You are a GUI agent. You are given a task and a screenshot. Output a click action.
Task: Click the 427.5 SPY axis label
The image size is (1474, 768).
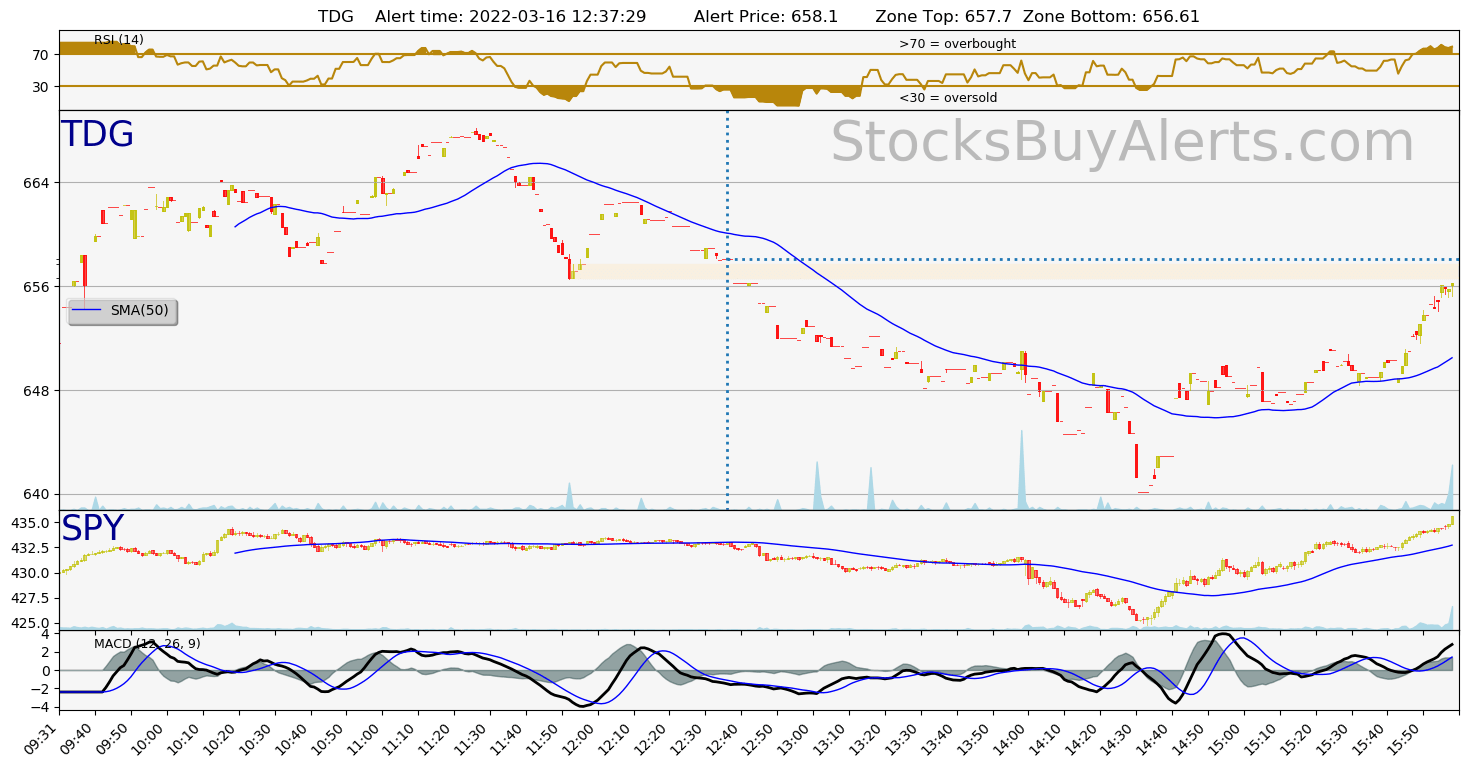point(31,598)
